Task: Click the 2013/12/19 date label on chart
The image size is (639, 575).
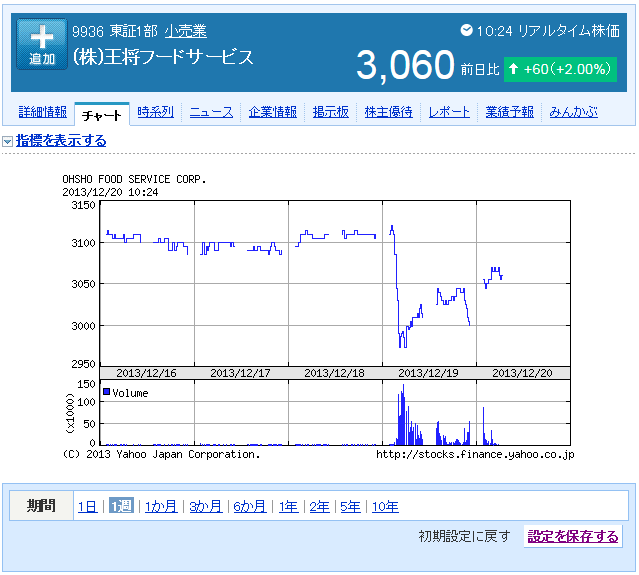Action: [x=428, y=373]
